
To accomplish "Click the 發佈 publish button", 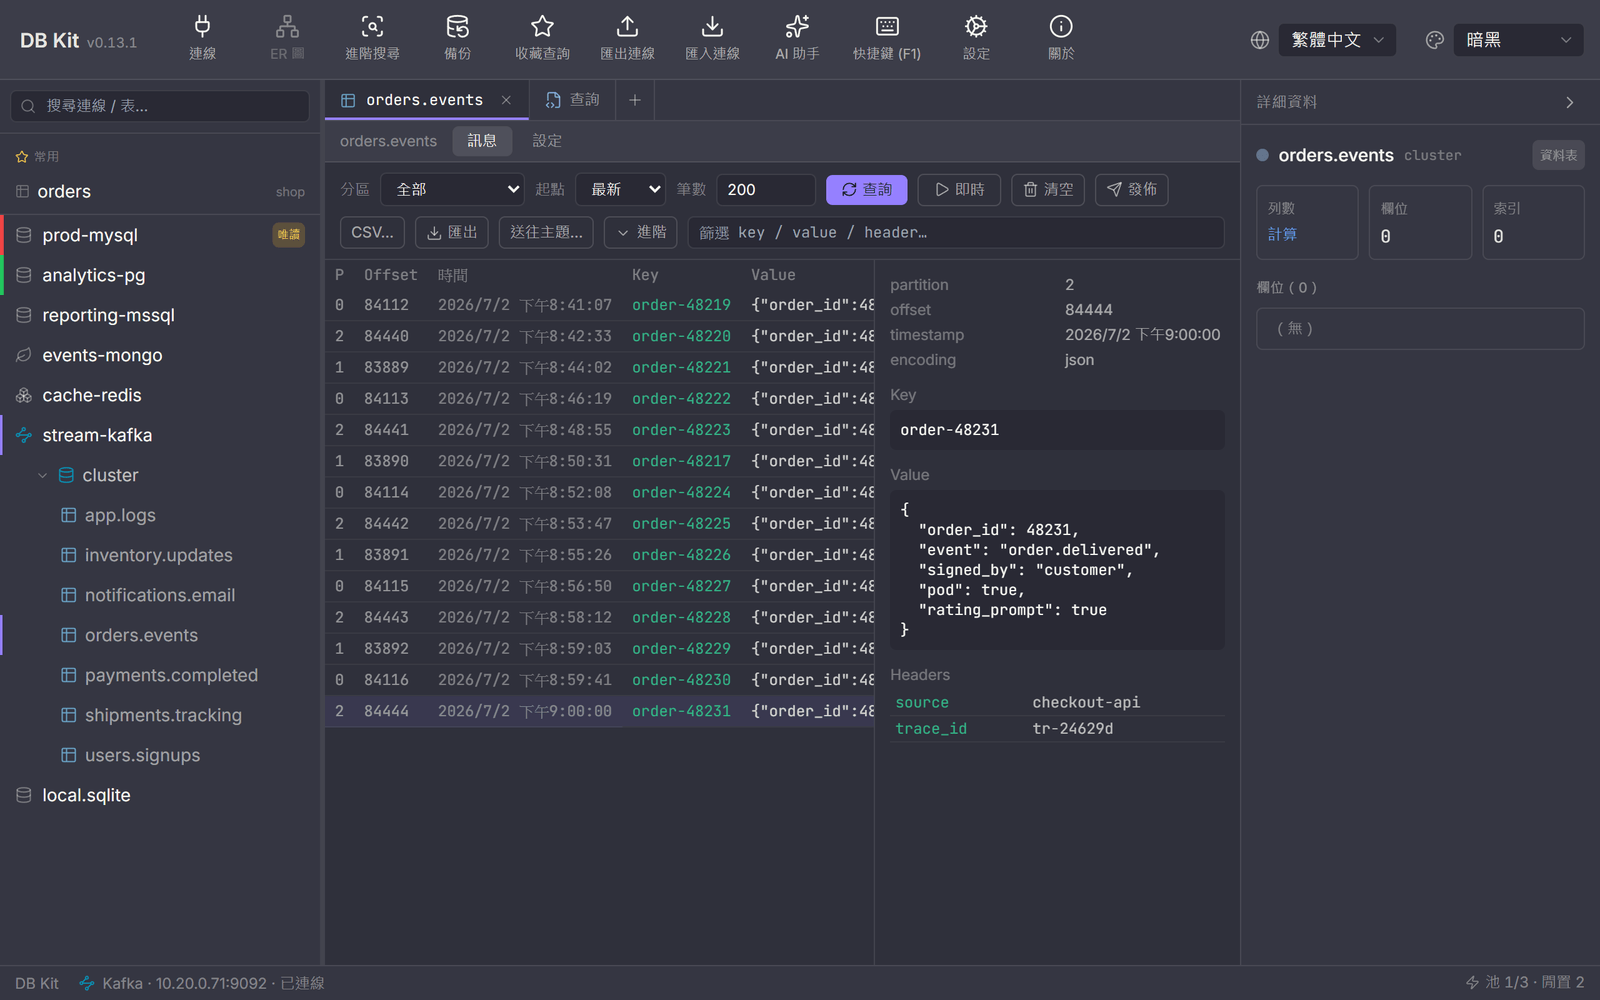I will [x=1131, y=189].
